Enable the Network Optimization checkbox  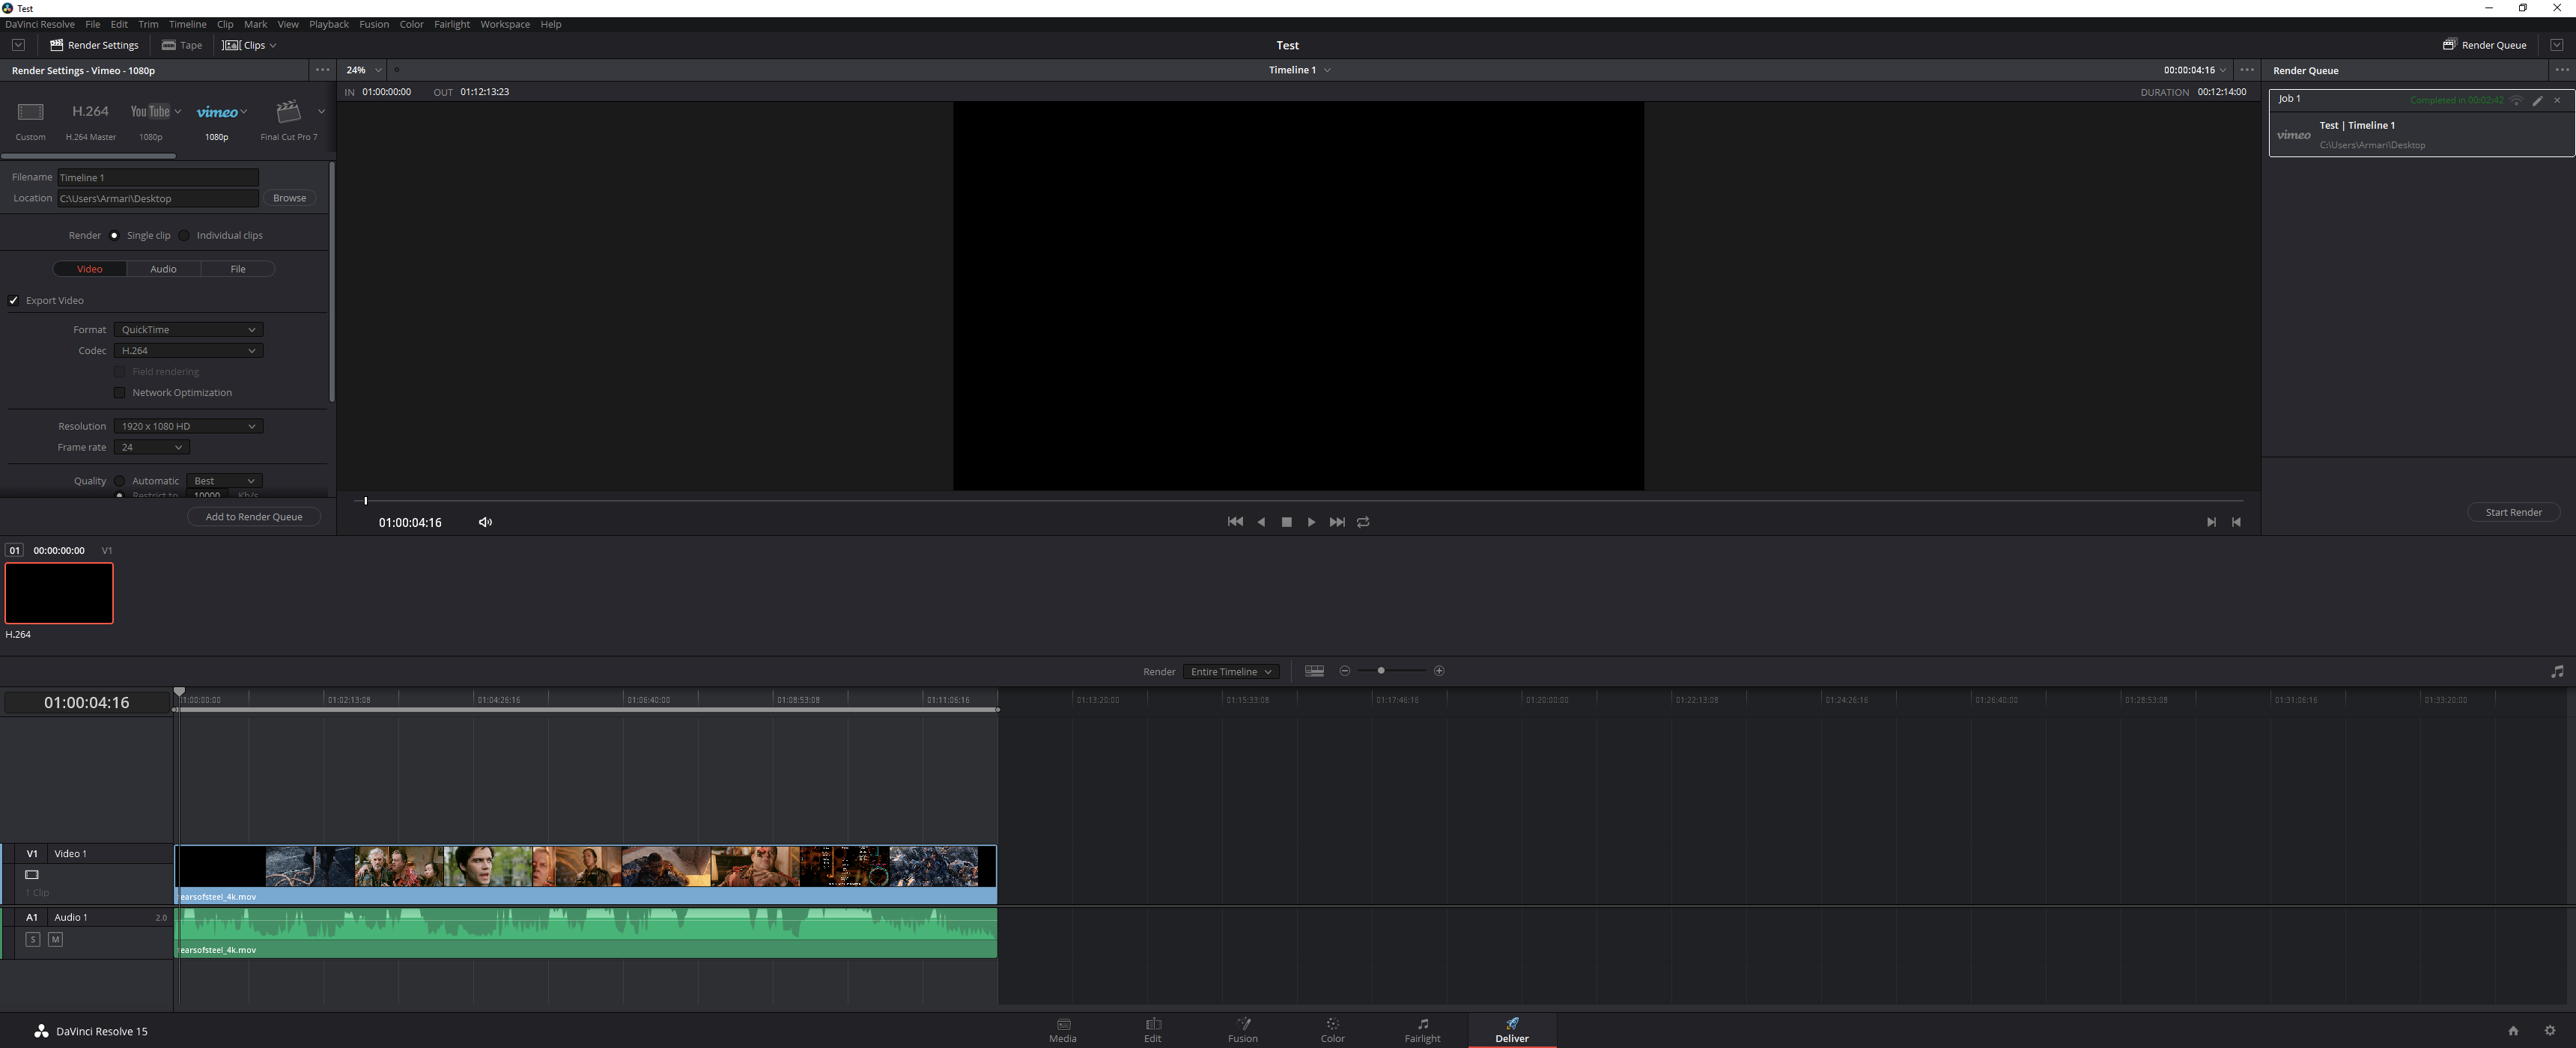120,393
